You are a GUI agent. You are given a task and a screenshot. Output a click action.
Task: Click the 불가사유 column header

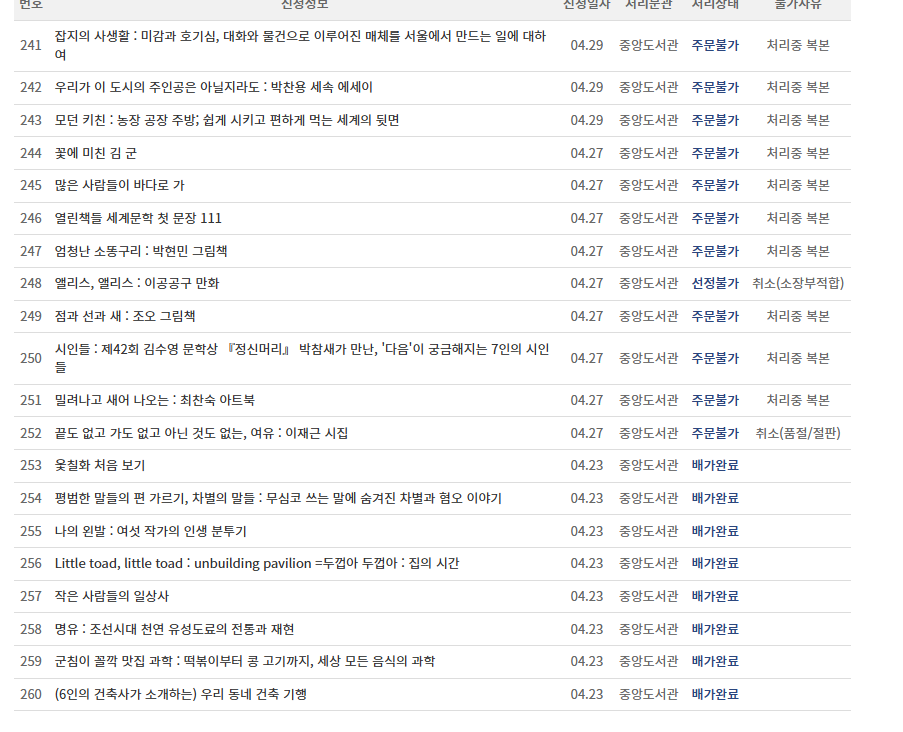coord(800,7)
